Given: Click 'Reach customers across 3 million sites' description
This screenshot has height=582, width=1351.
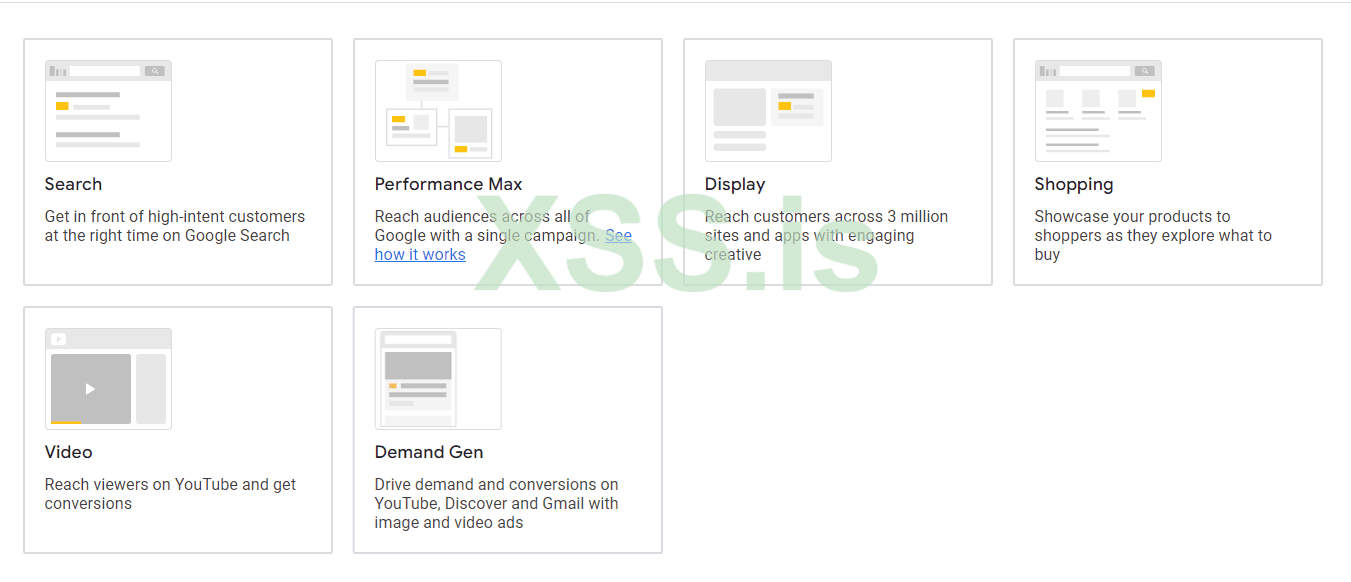Looking at the screenshot, I should pyautogui.click(x=826, y=235).
